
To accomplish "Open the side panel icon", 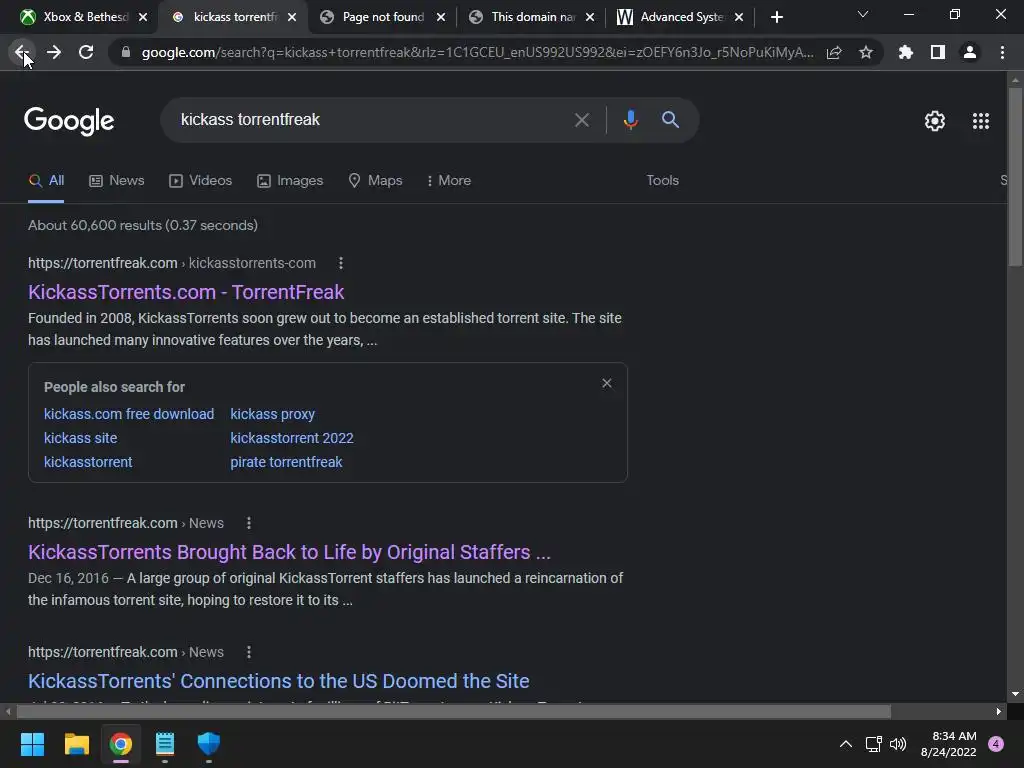I will tap(938, 52).
